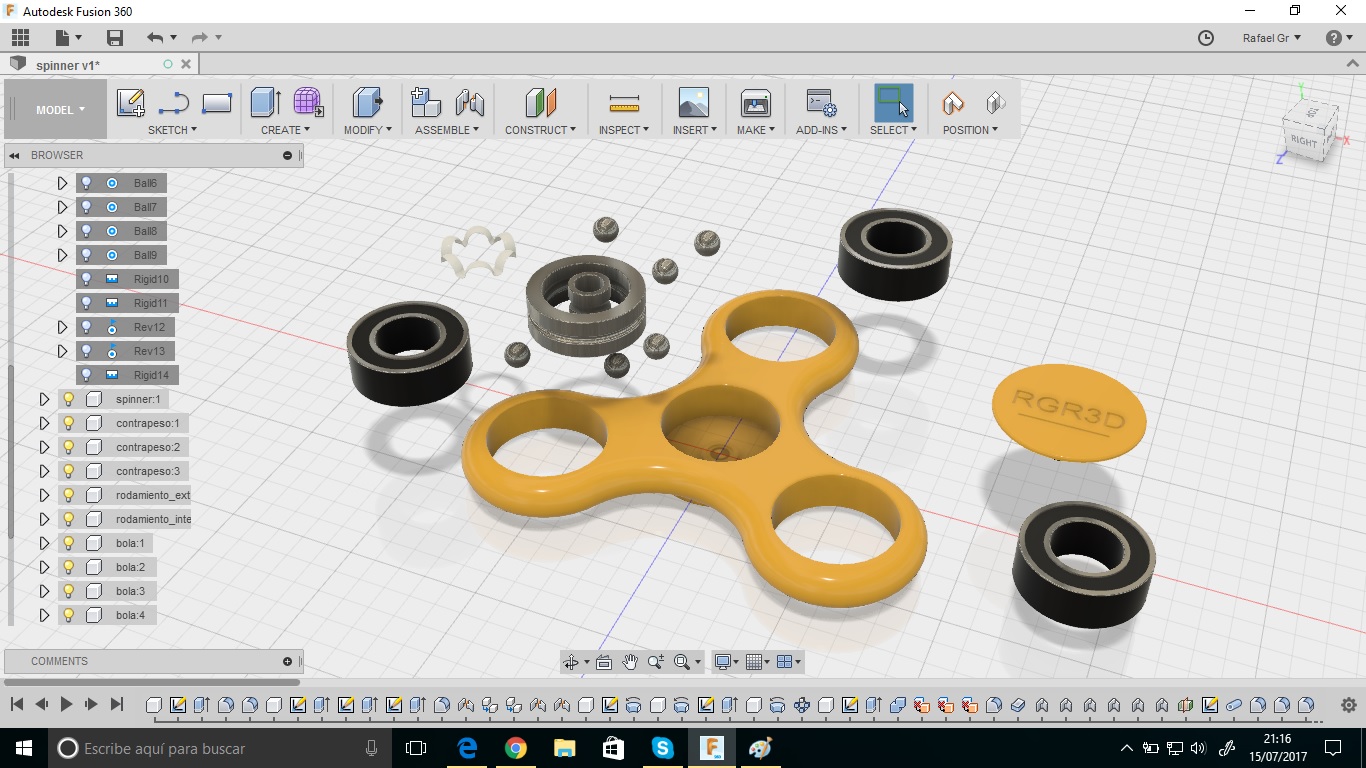Viewport: 1366px width, 768px height.
Task: Expand the bola:1 component tree node
Action: [44, 543]
